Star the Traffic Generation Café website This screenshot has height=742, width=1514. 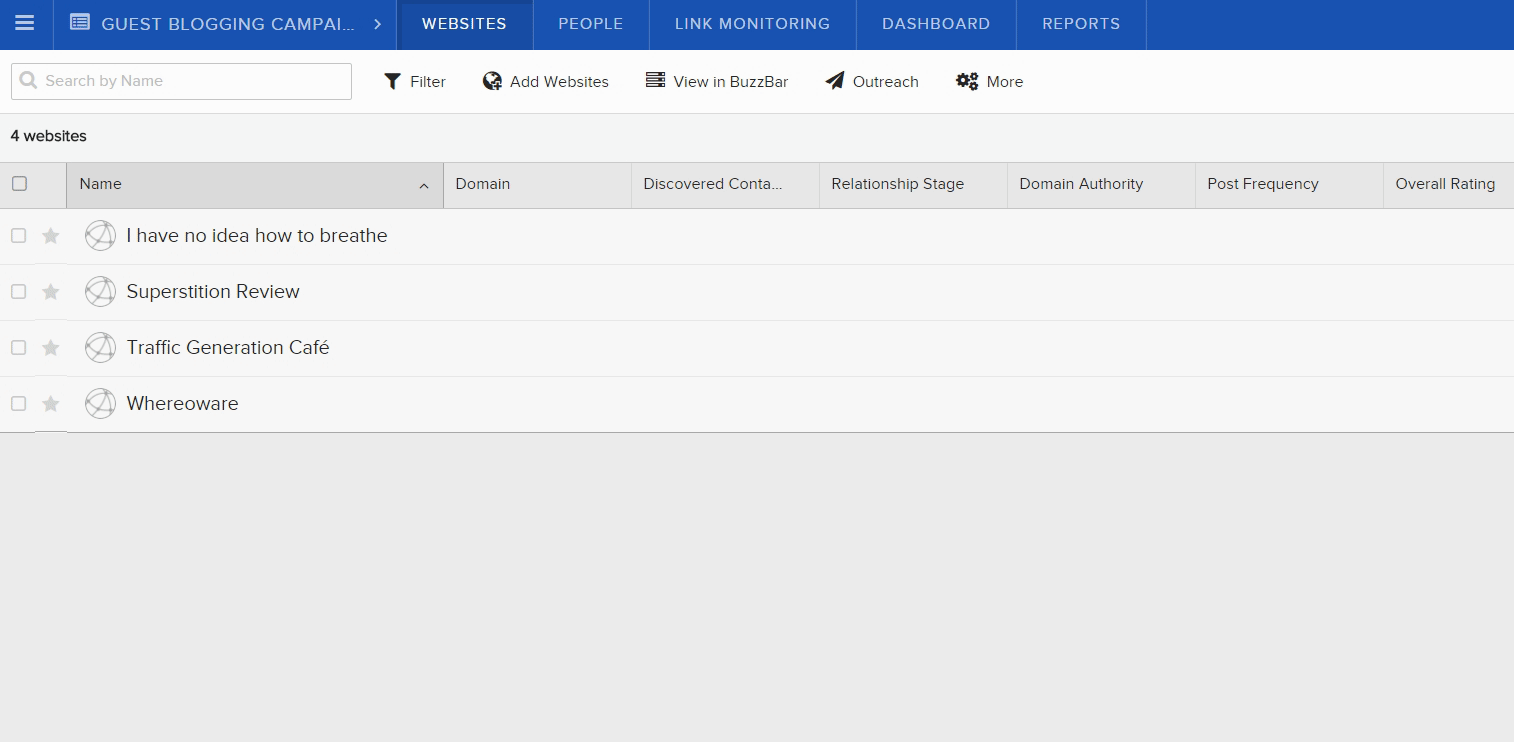51,348
